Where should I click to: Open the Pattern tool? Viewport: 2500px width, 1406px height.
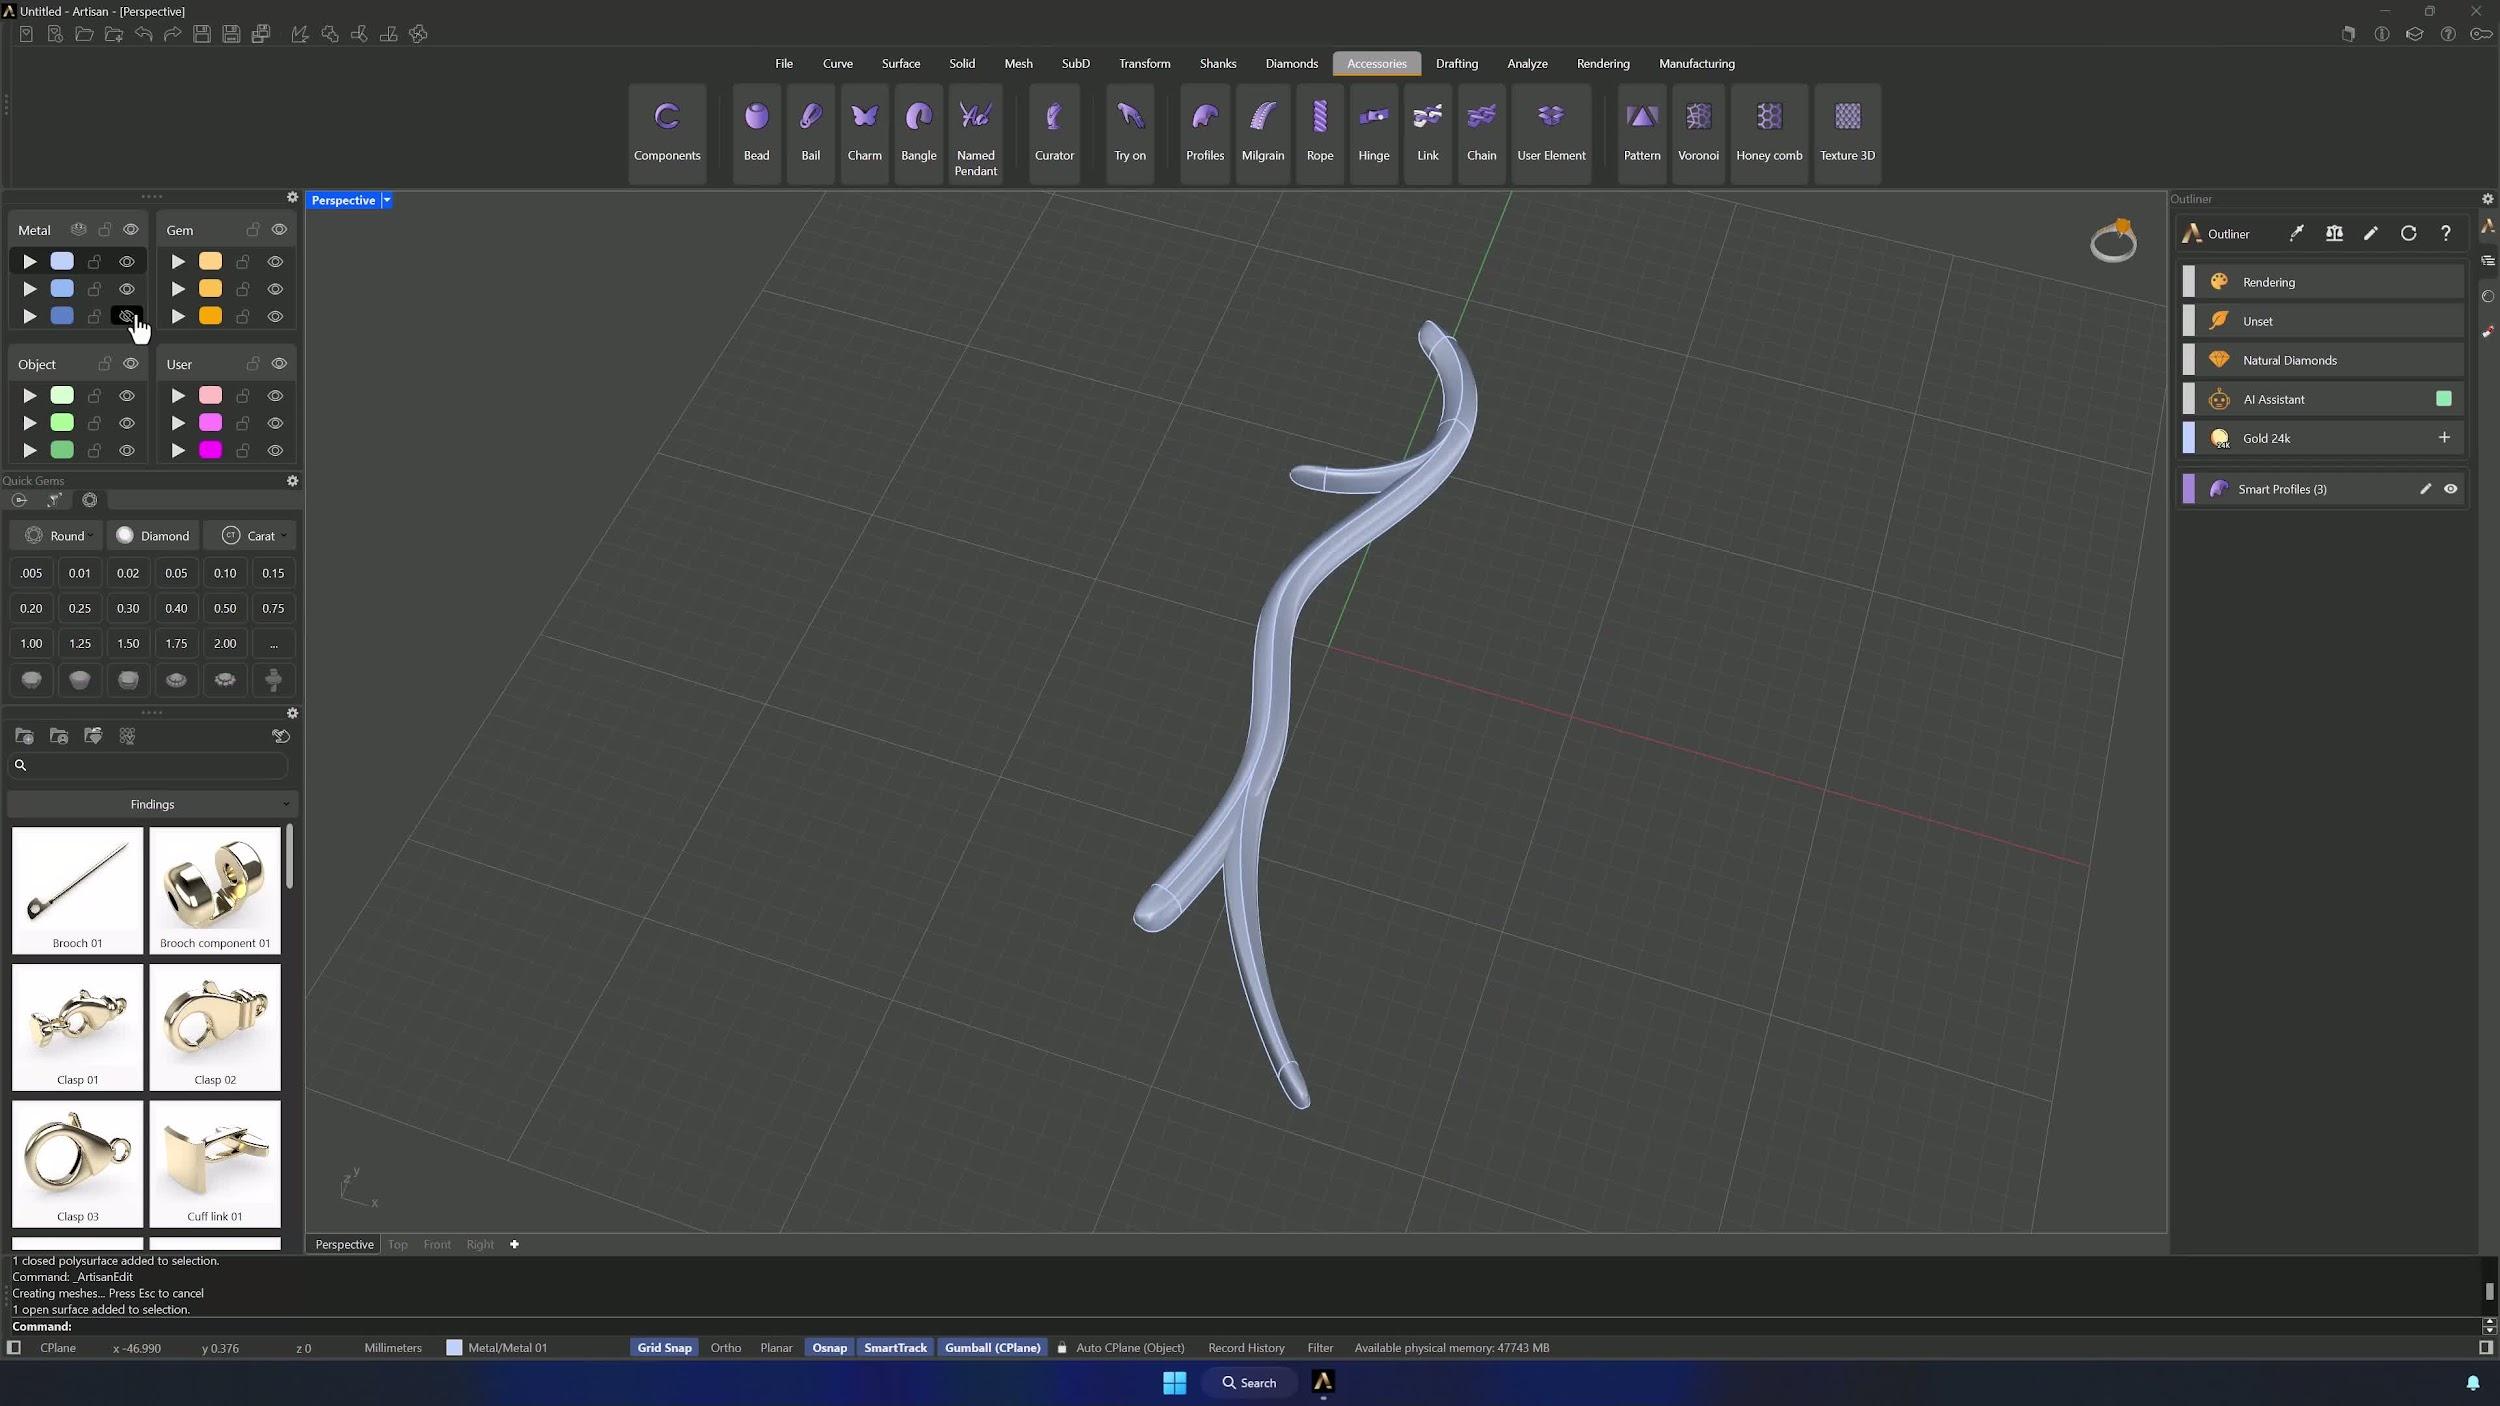coord(1641,133)
